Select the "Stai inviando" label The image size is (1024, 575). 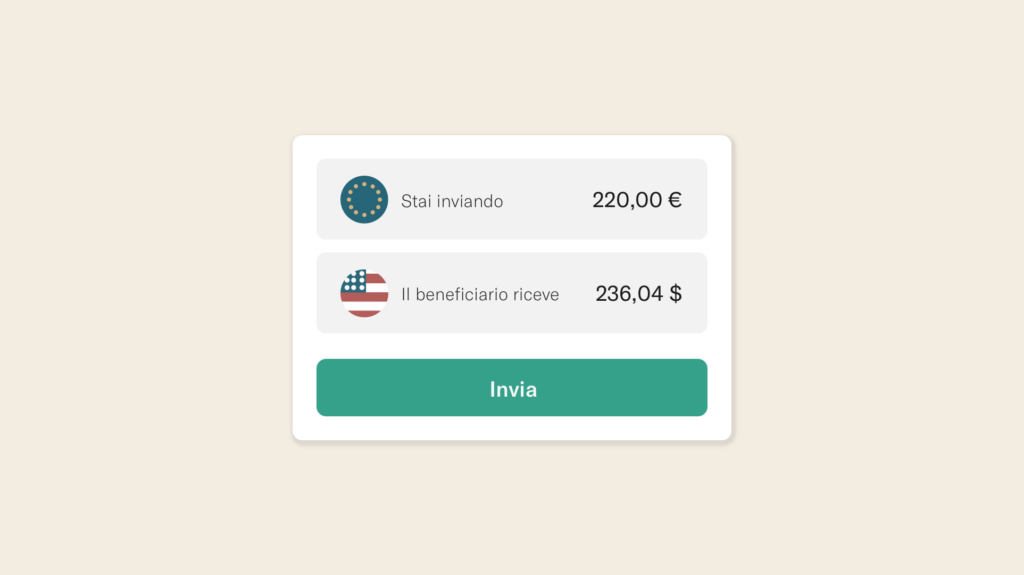[452, 201]
